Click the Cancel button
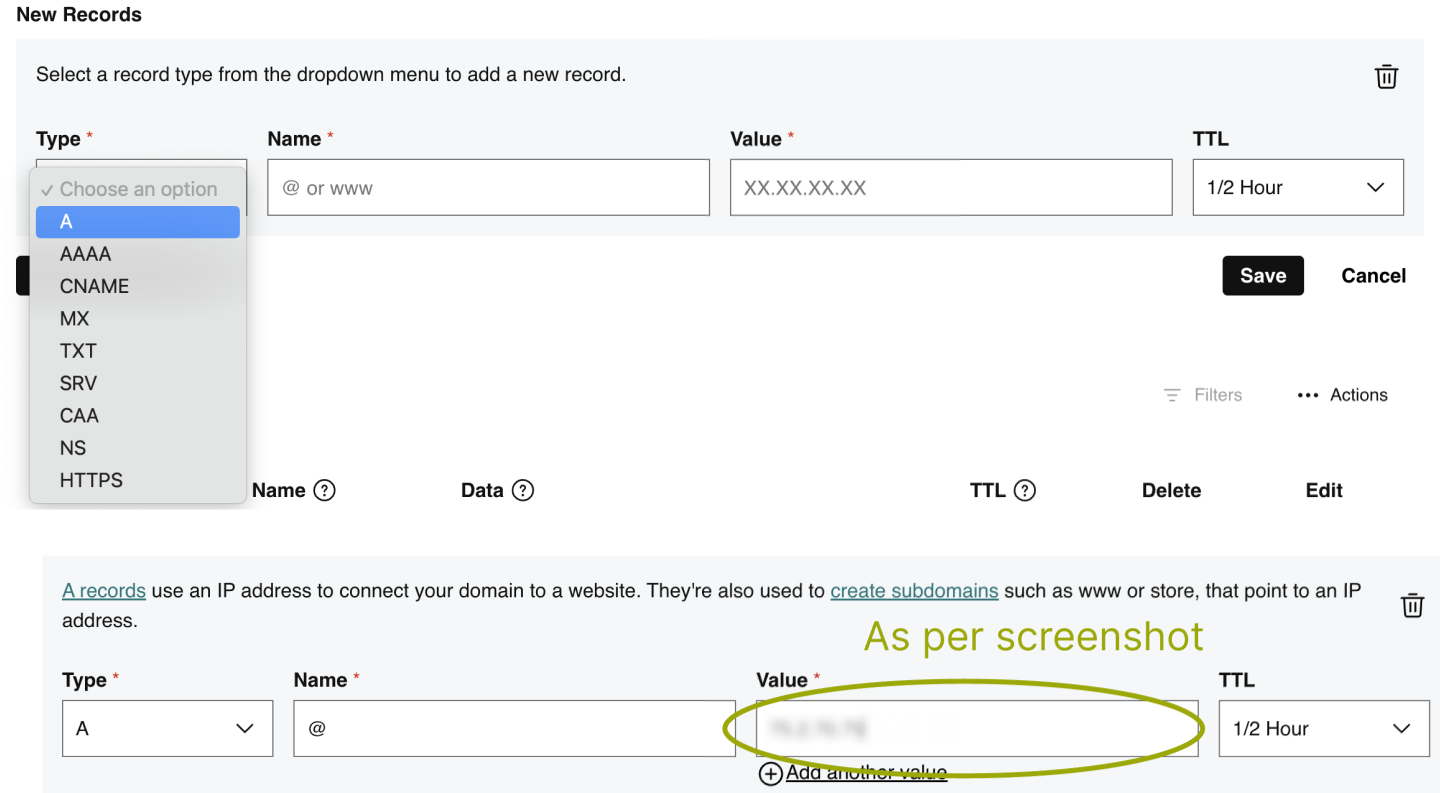 1373,276
